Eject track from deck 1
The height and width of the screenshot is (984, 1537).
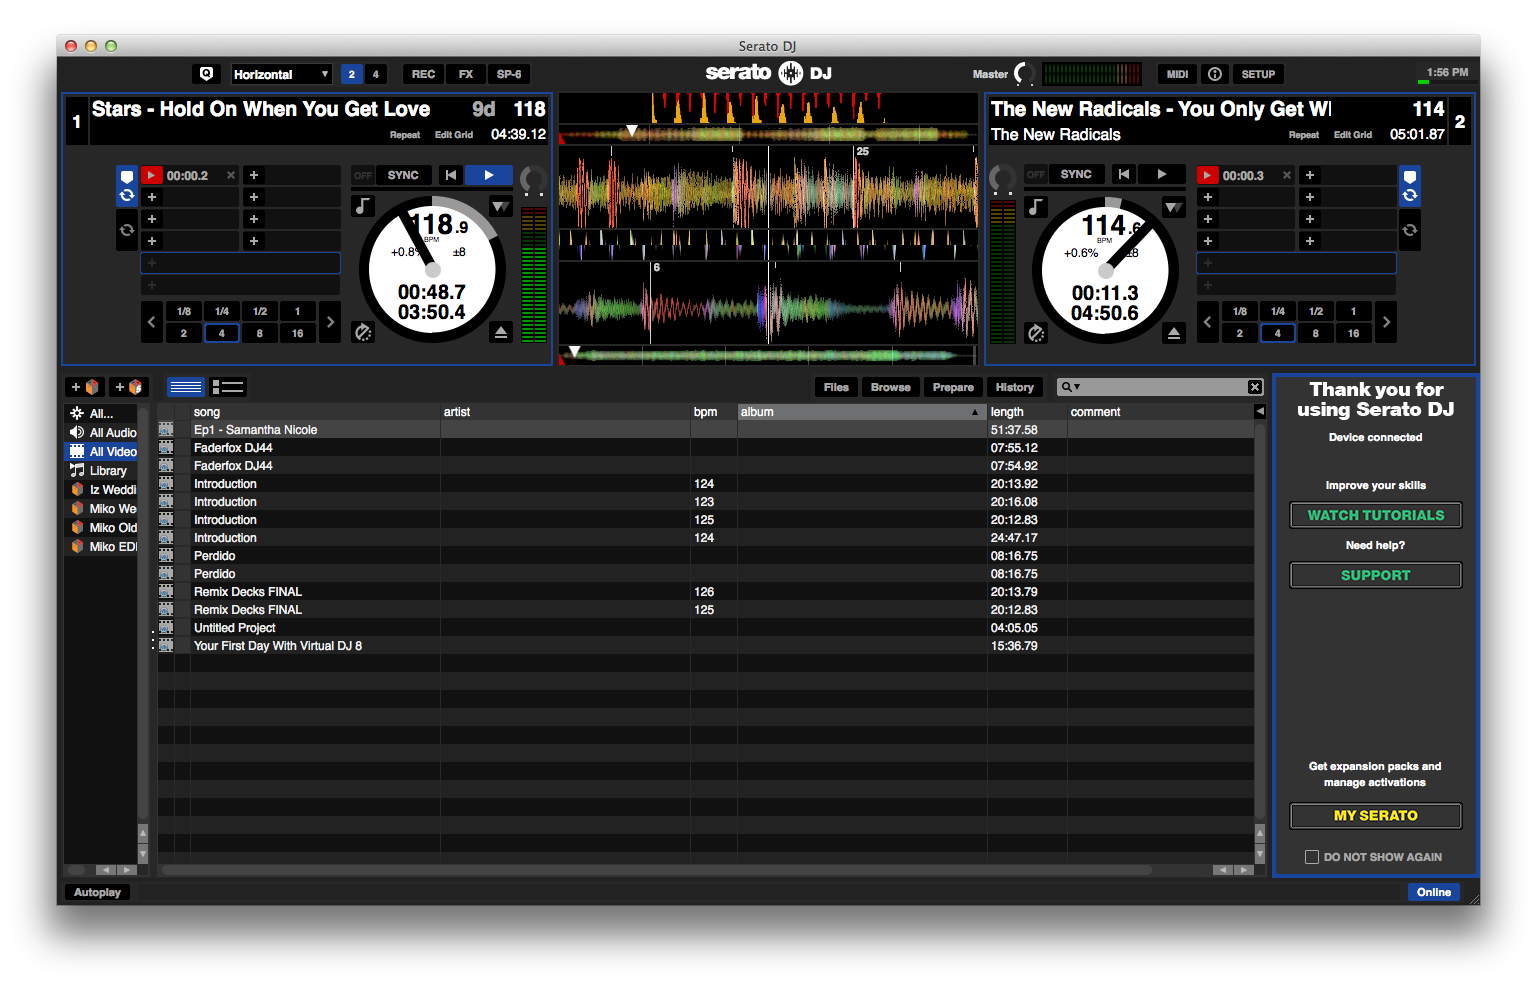[x=501, y=332]
